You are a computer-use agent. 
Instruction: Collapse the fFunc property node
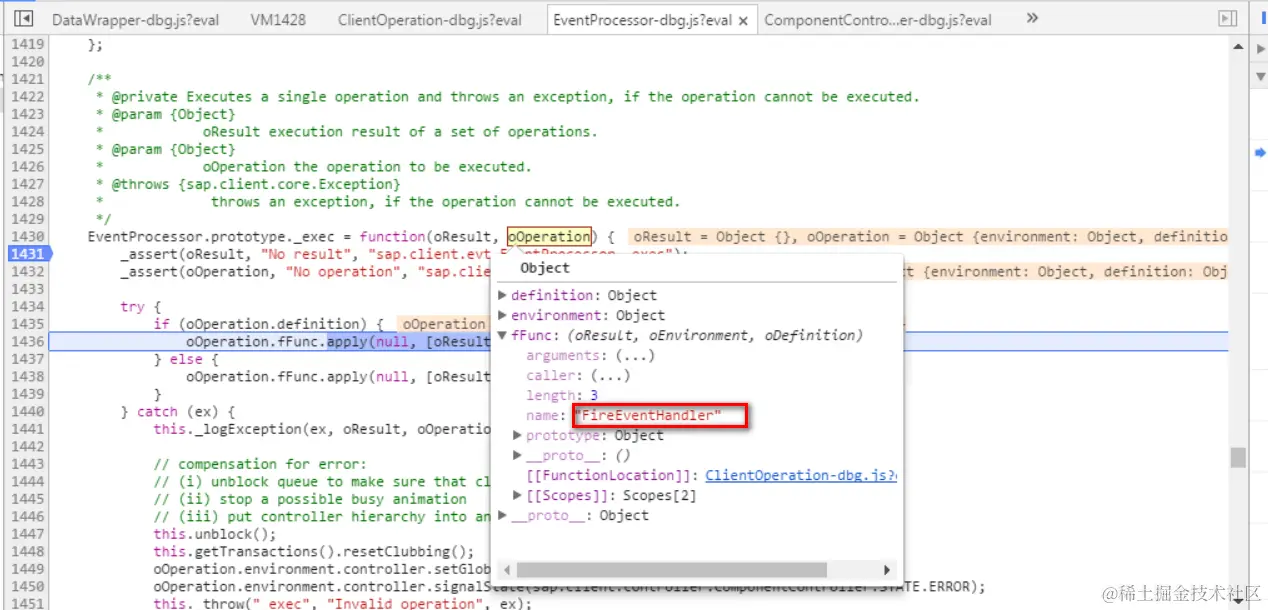[x=503, y=335]
